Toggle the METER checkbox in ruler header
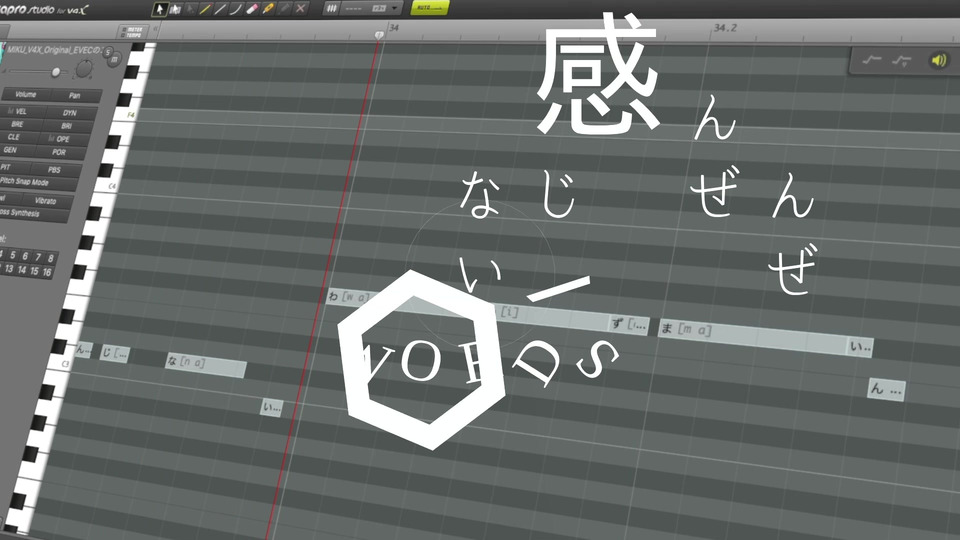The image size is (960, 540). [x=124, y=29]
